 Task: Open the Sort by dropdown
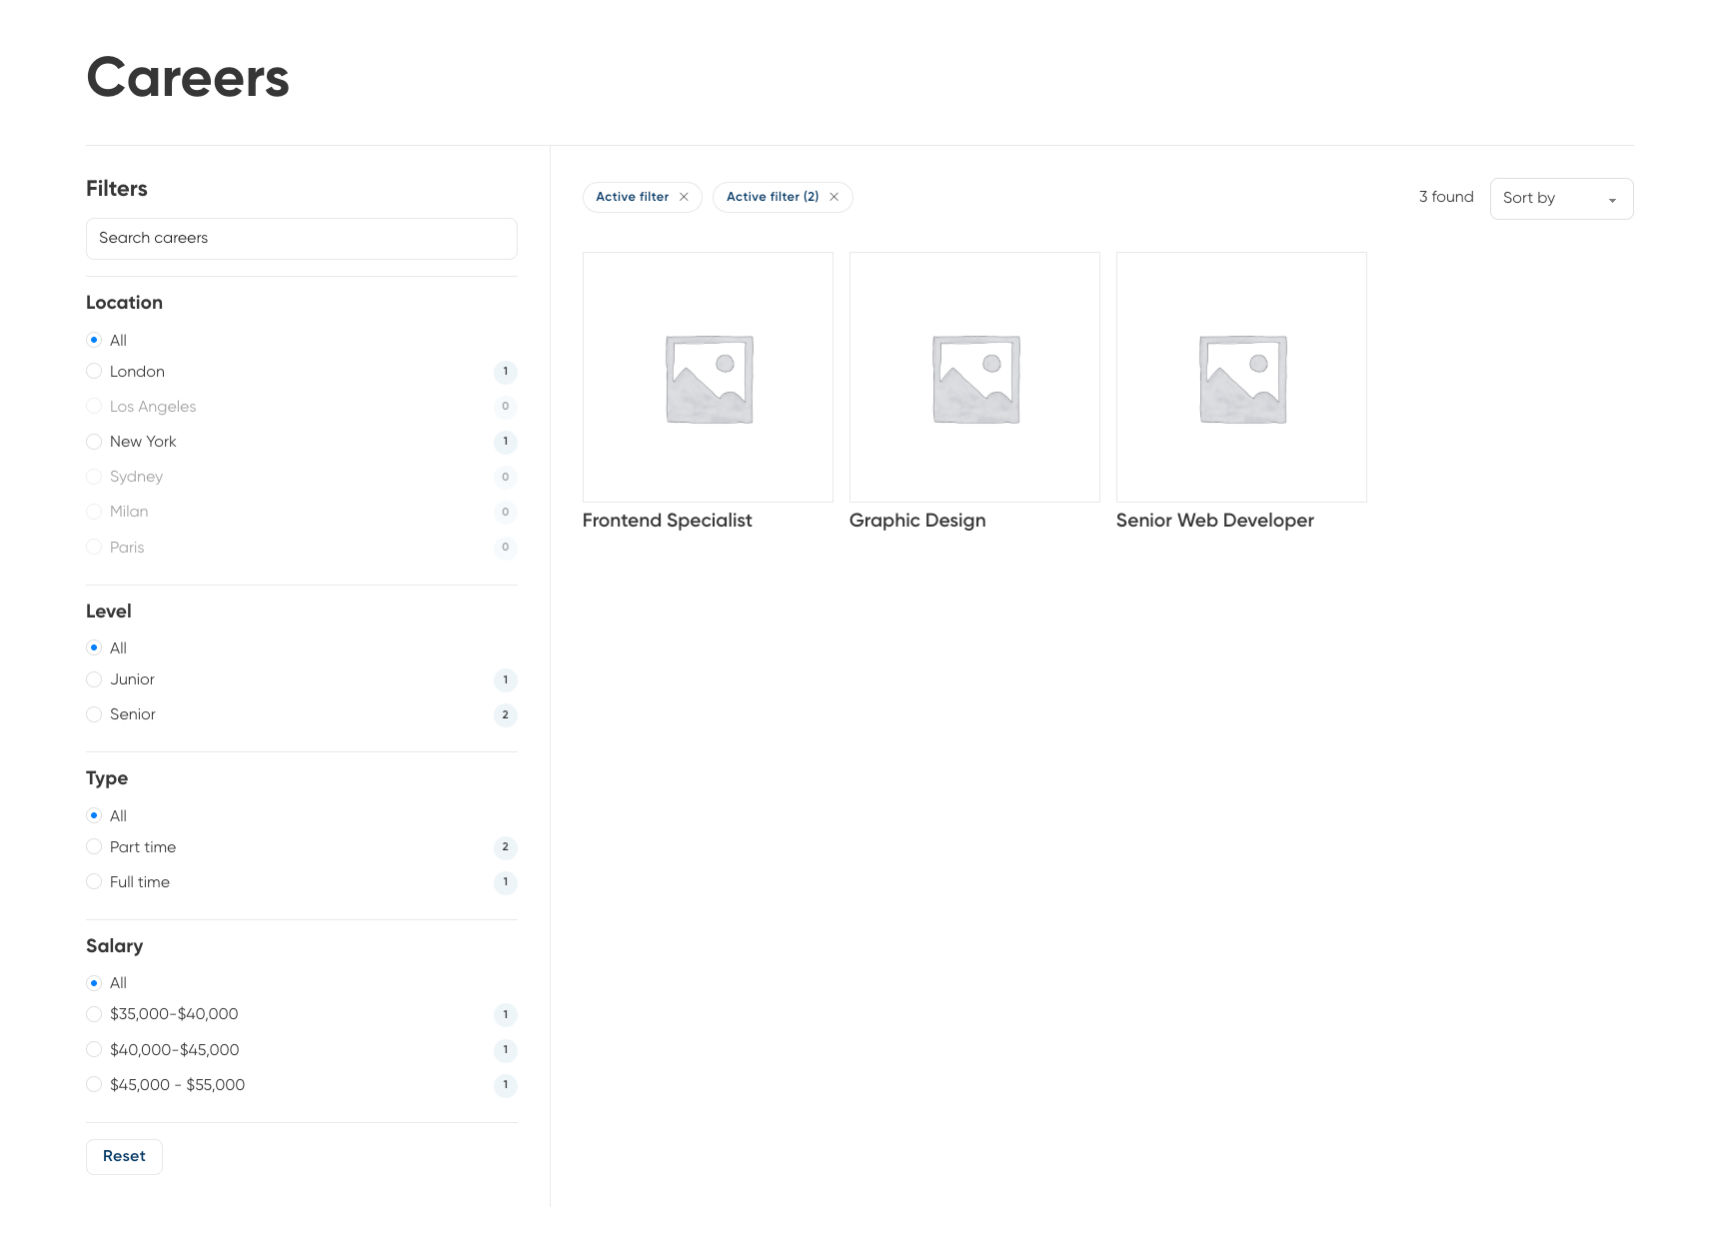tap(1560, 199)
